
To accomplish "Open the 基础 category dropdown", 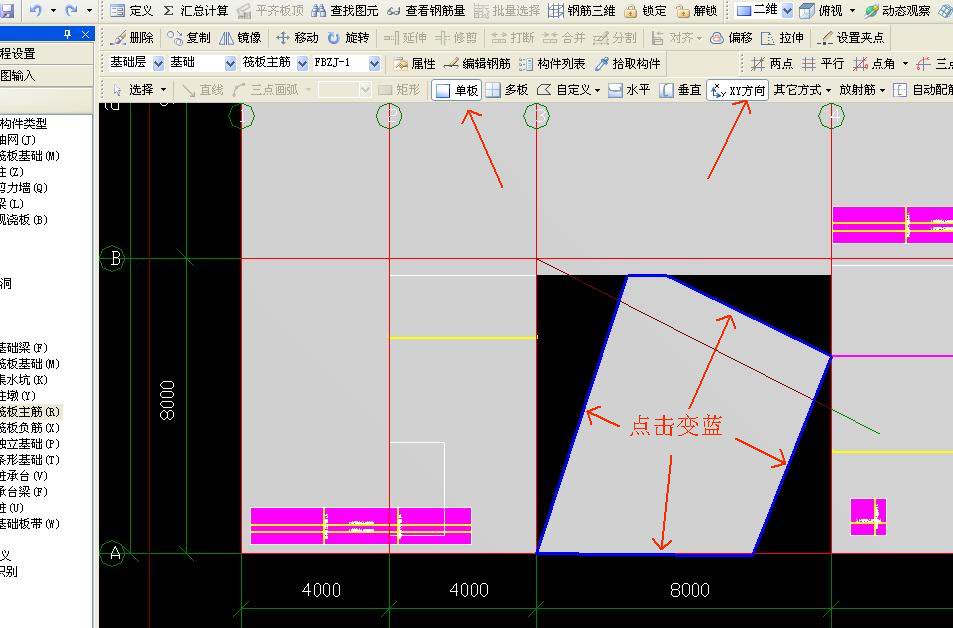I will [230, 63].
